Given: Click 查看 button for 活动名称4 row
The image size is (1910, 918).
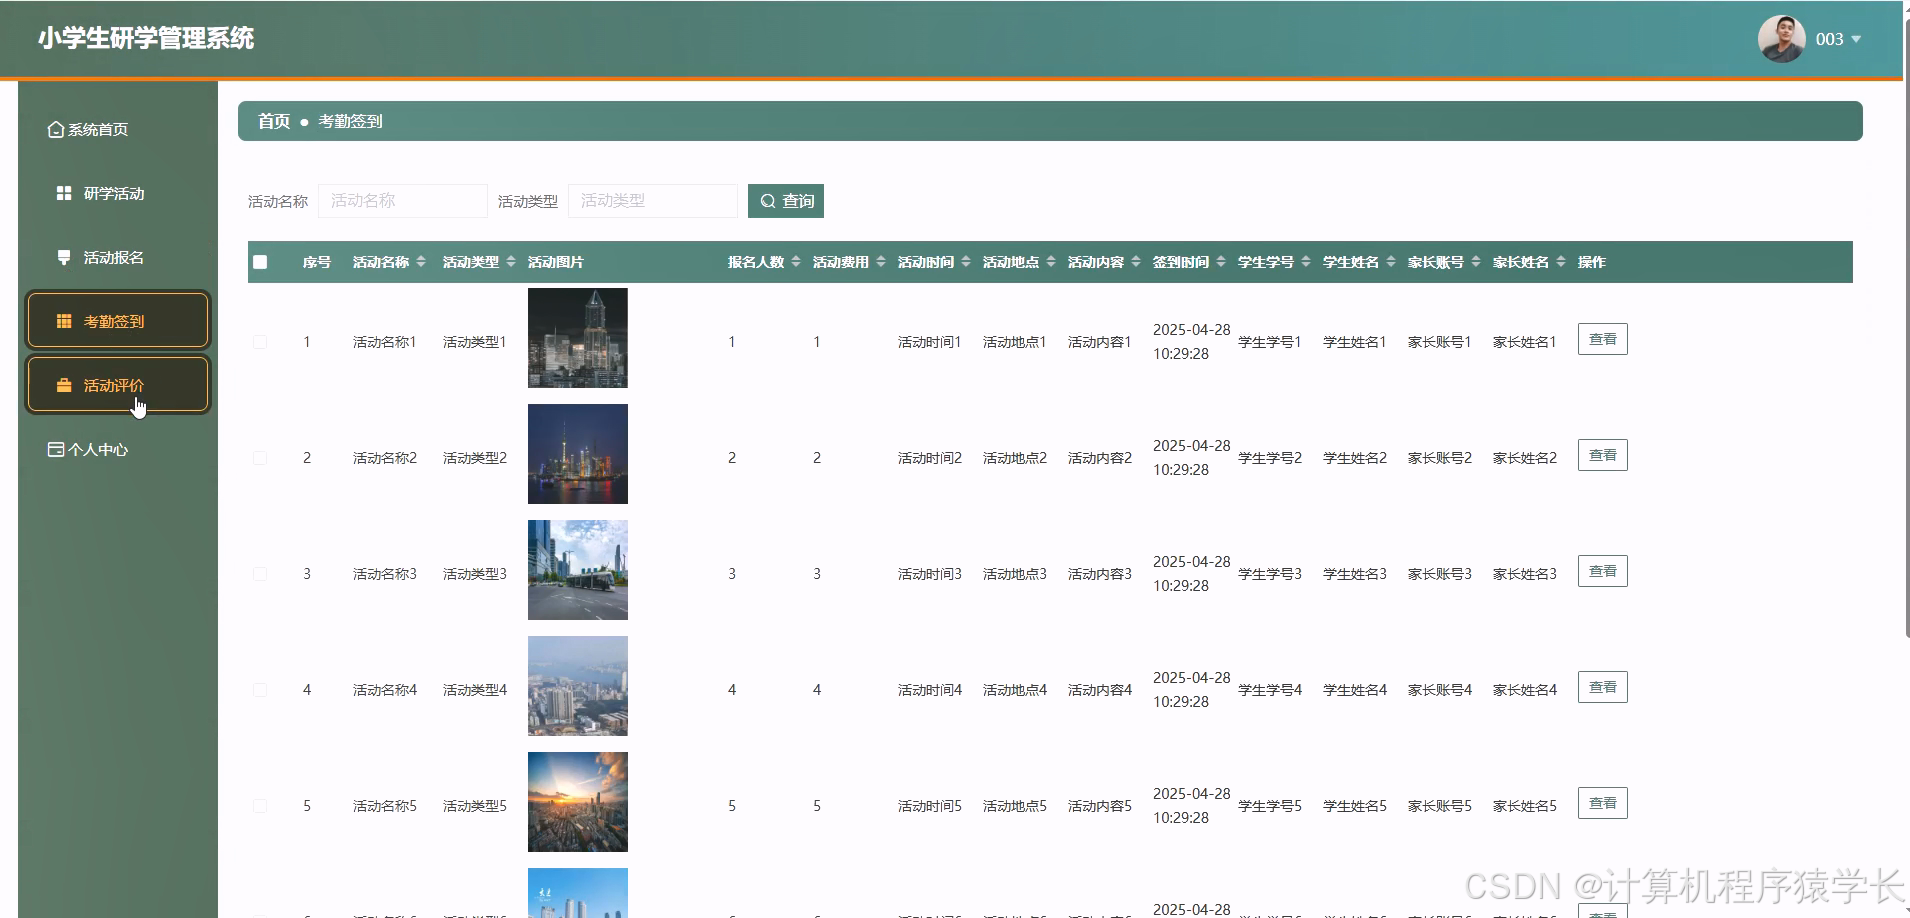Looking at the screenshot, I should (1602, 687).
